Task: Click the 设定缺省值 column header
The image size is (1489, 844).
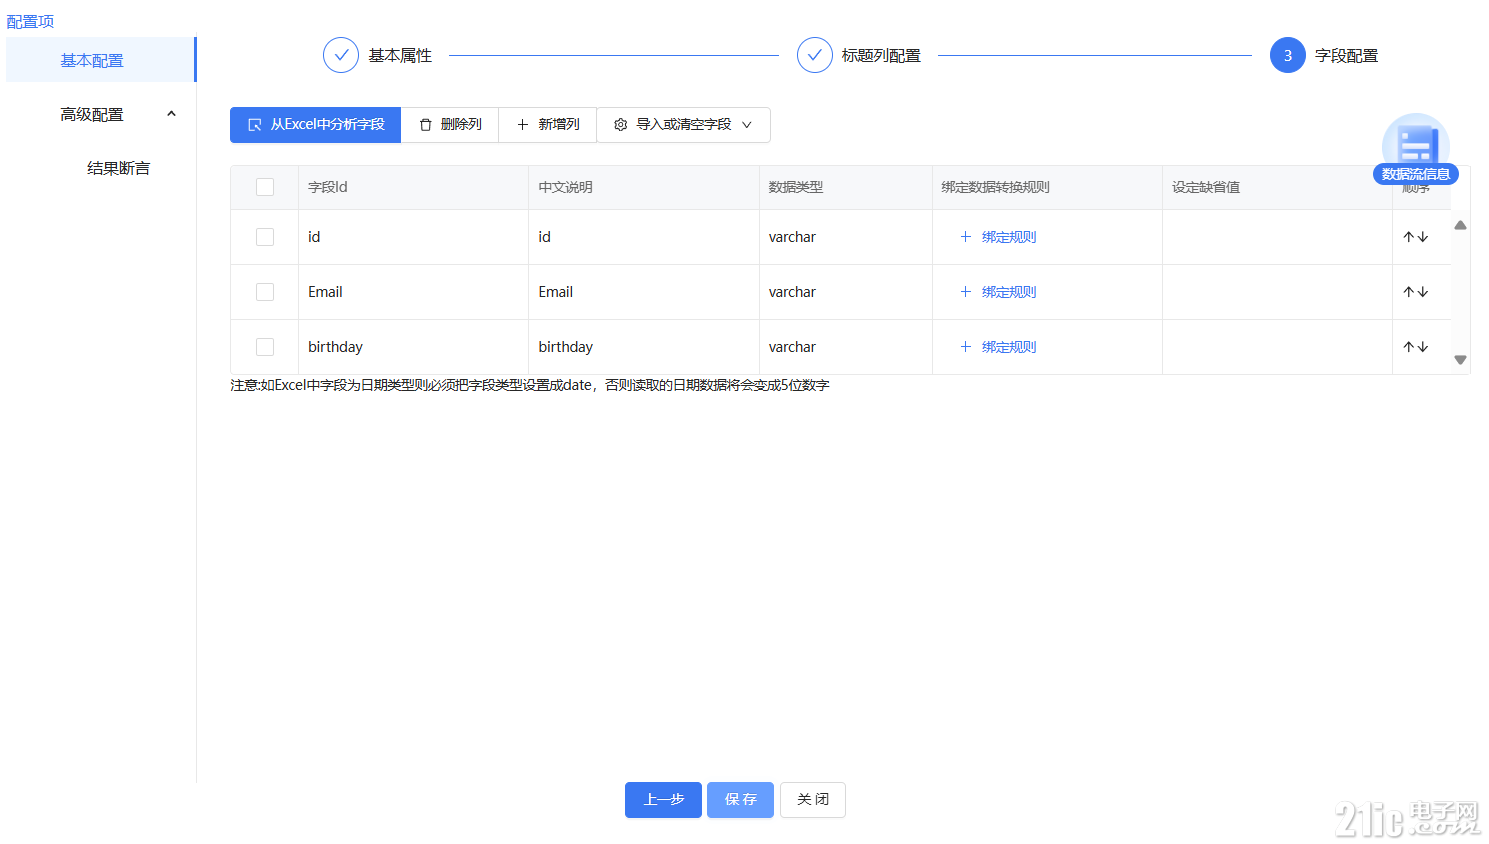Action: 1277,187
